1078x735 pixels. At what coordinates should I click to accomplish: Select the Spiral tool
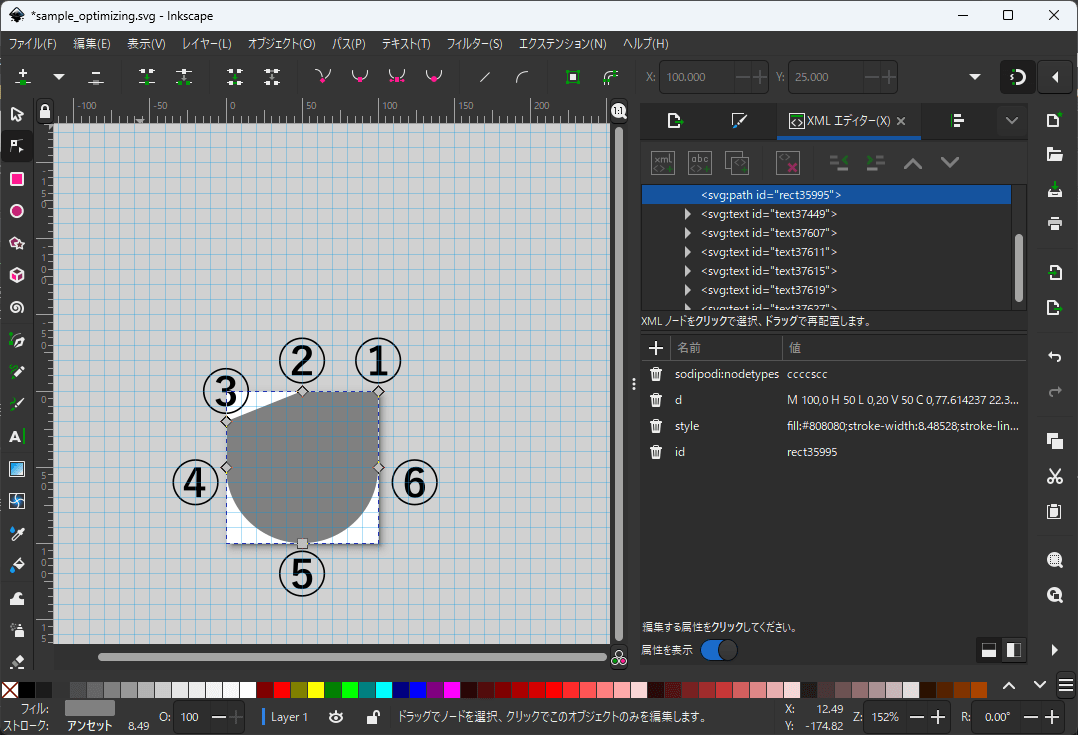pyautogui.click(x=16, y=307)
